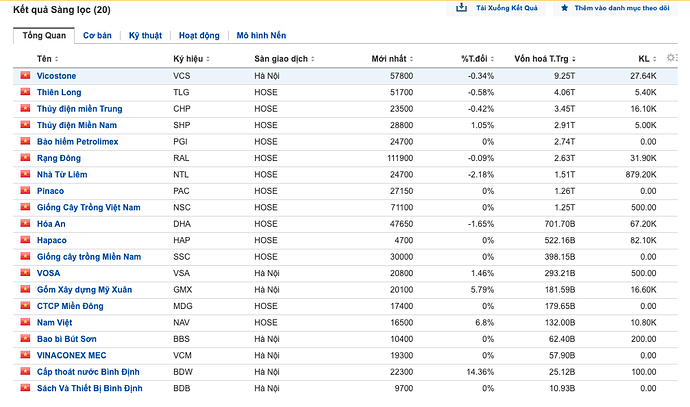Click the volume value 82.10K
This screenshot has width=690, height=407.
pyautogui.click(x=643, y=240)
